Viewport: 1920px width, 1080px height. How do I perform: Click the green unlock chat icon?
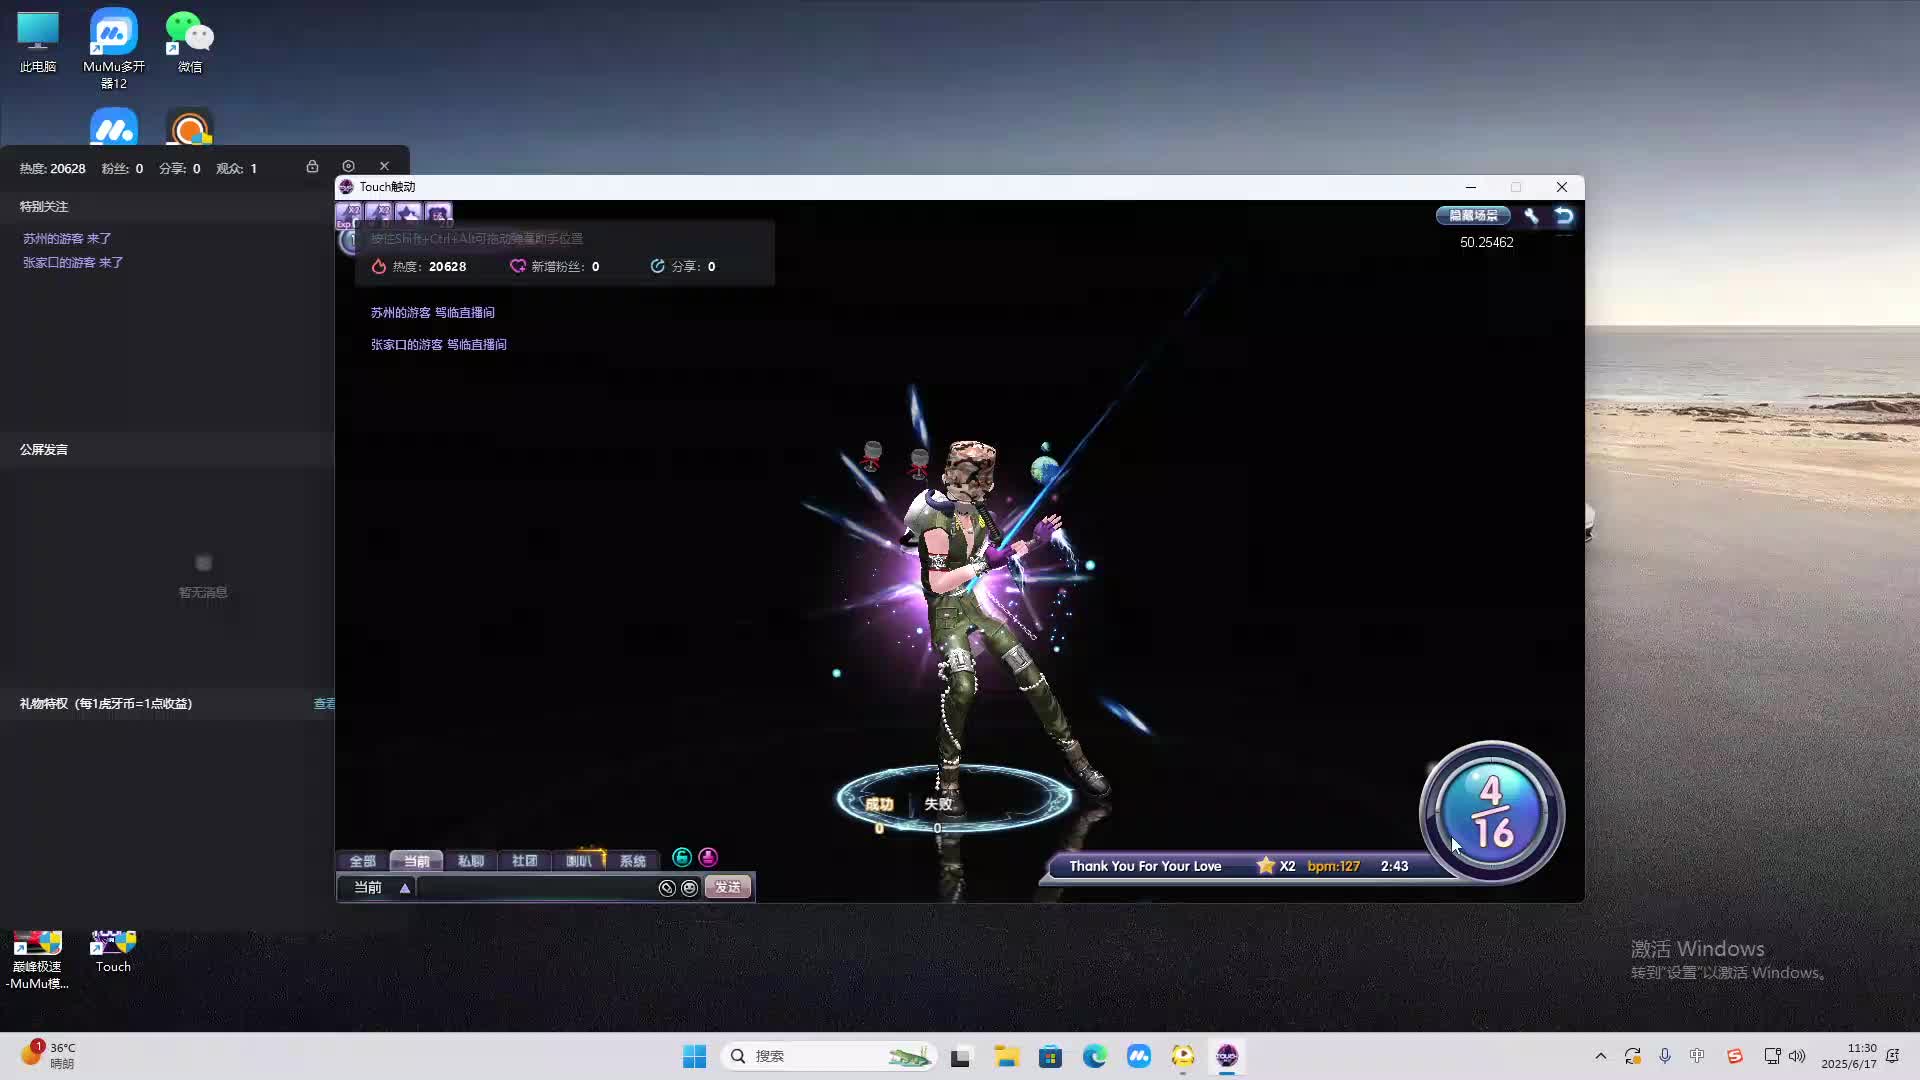point(682,858)
